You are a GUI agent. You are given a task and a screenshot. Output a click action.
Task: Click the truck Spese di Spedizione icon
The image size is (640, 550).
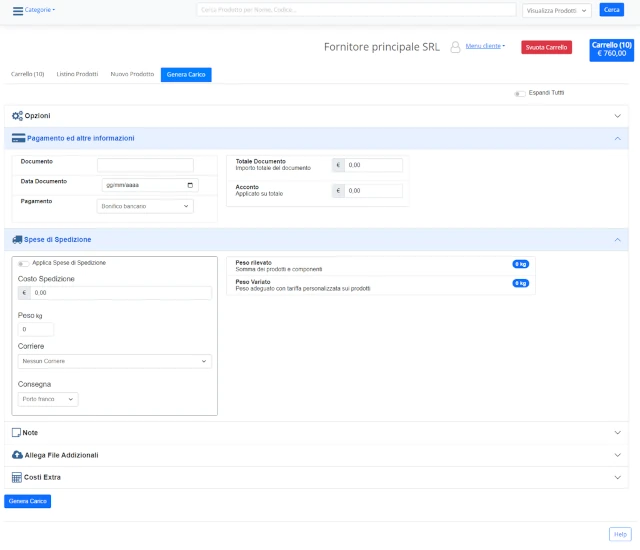pyautogui.click(x=17, y=240)
